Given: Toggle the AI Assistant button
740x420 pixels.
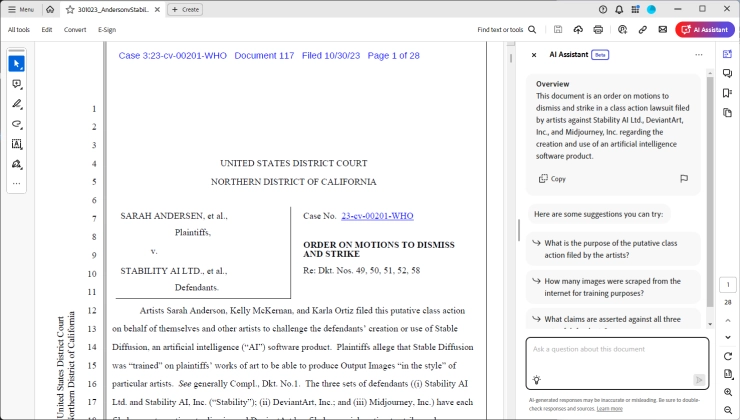Looking at the screenshot, I should pyautogui.click(x=705, y=29).
